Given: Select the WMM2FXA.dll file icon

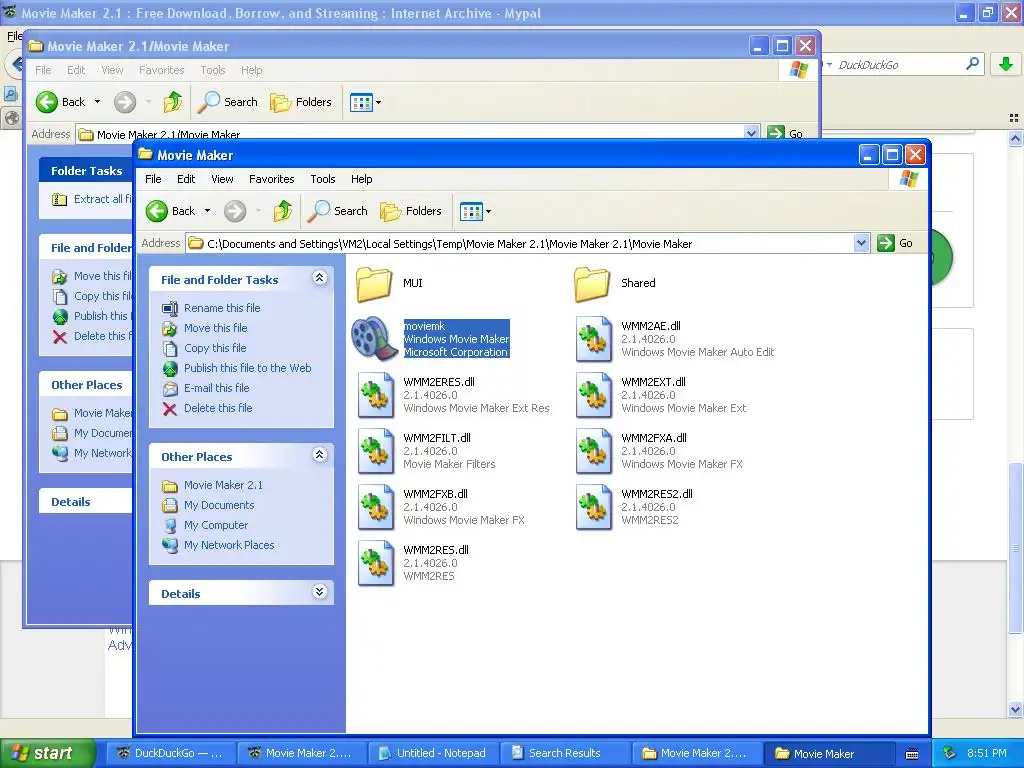Looking at the screenshot, I should pyautogui.click(x=593, y=451).
